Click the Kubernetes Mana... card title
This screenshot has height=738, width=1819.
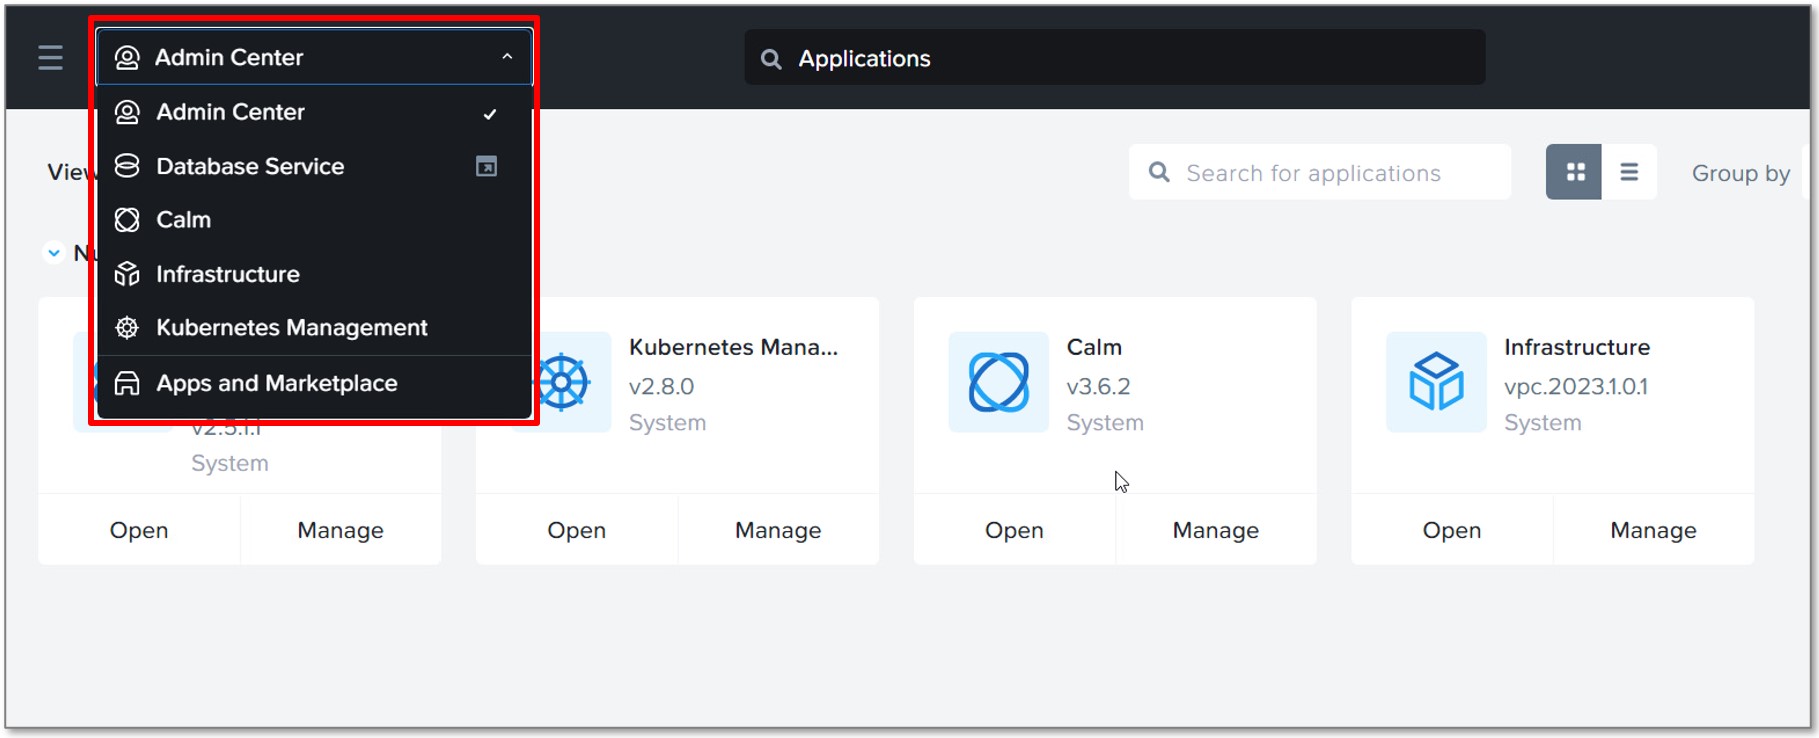pos(733,347)
